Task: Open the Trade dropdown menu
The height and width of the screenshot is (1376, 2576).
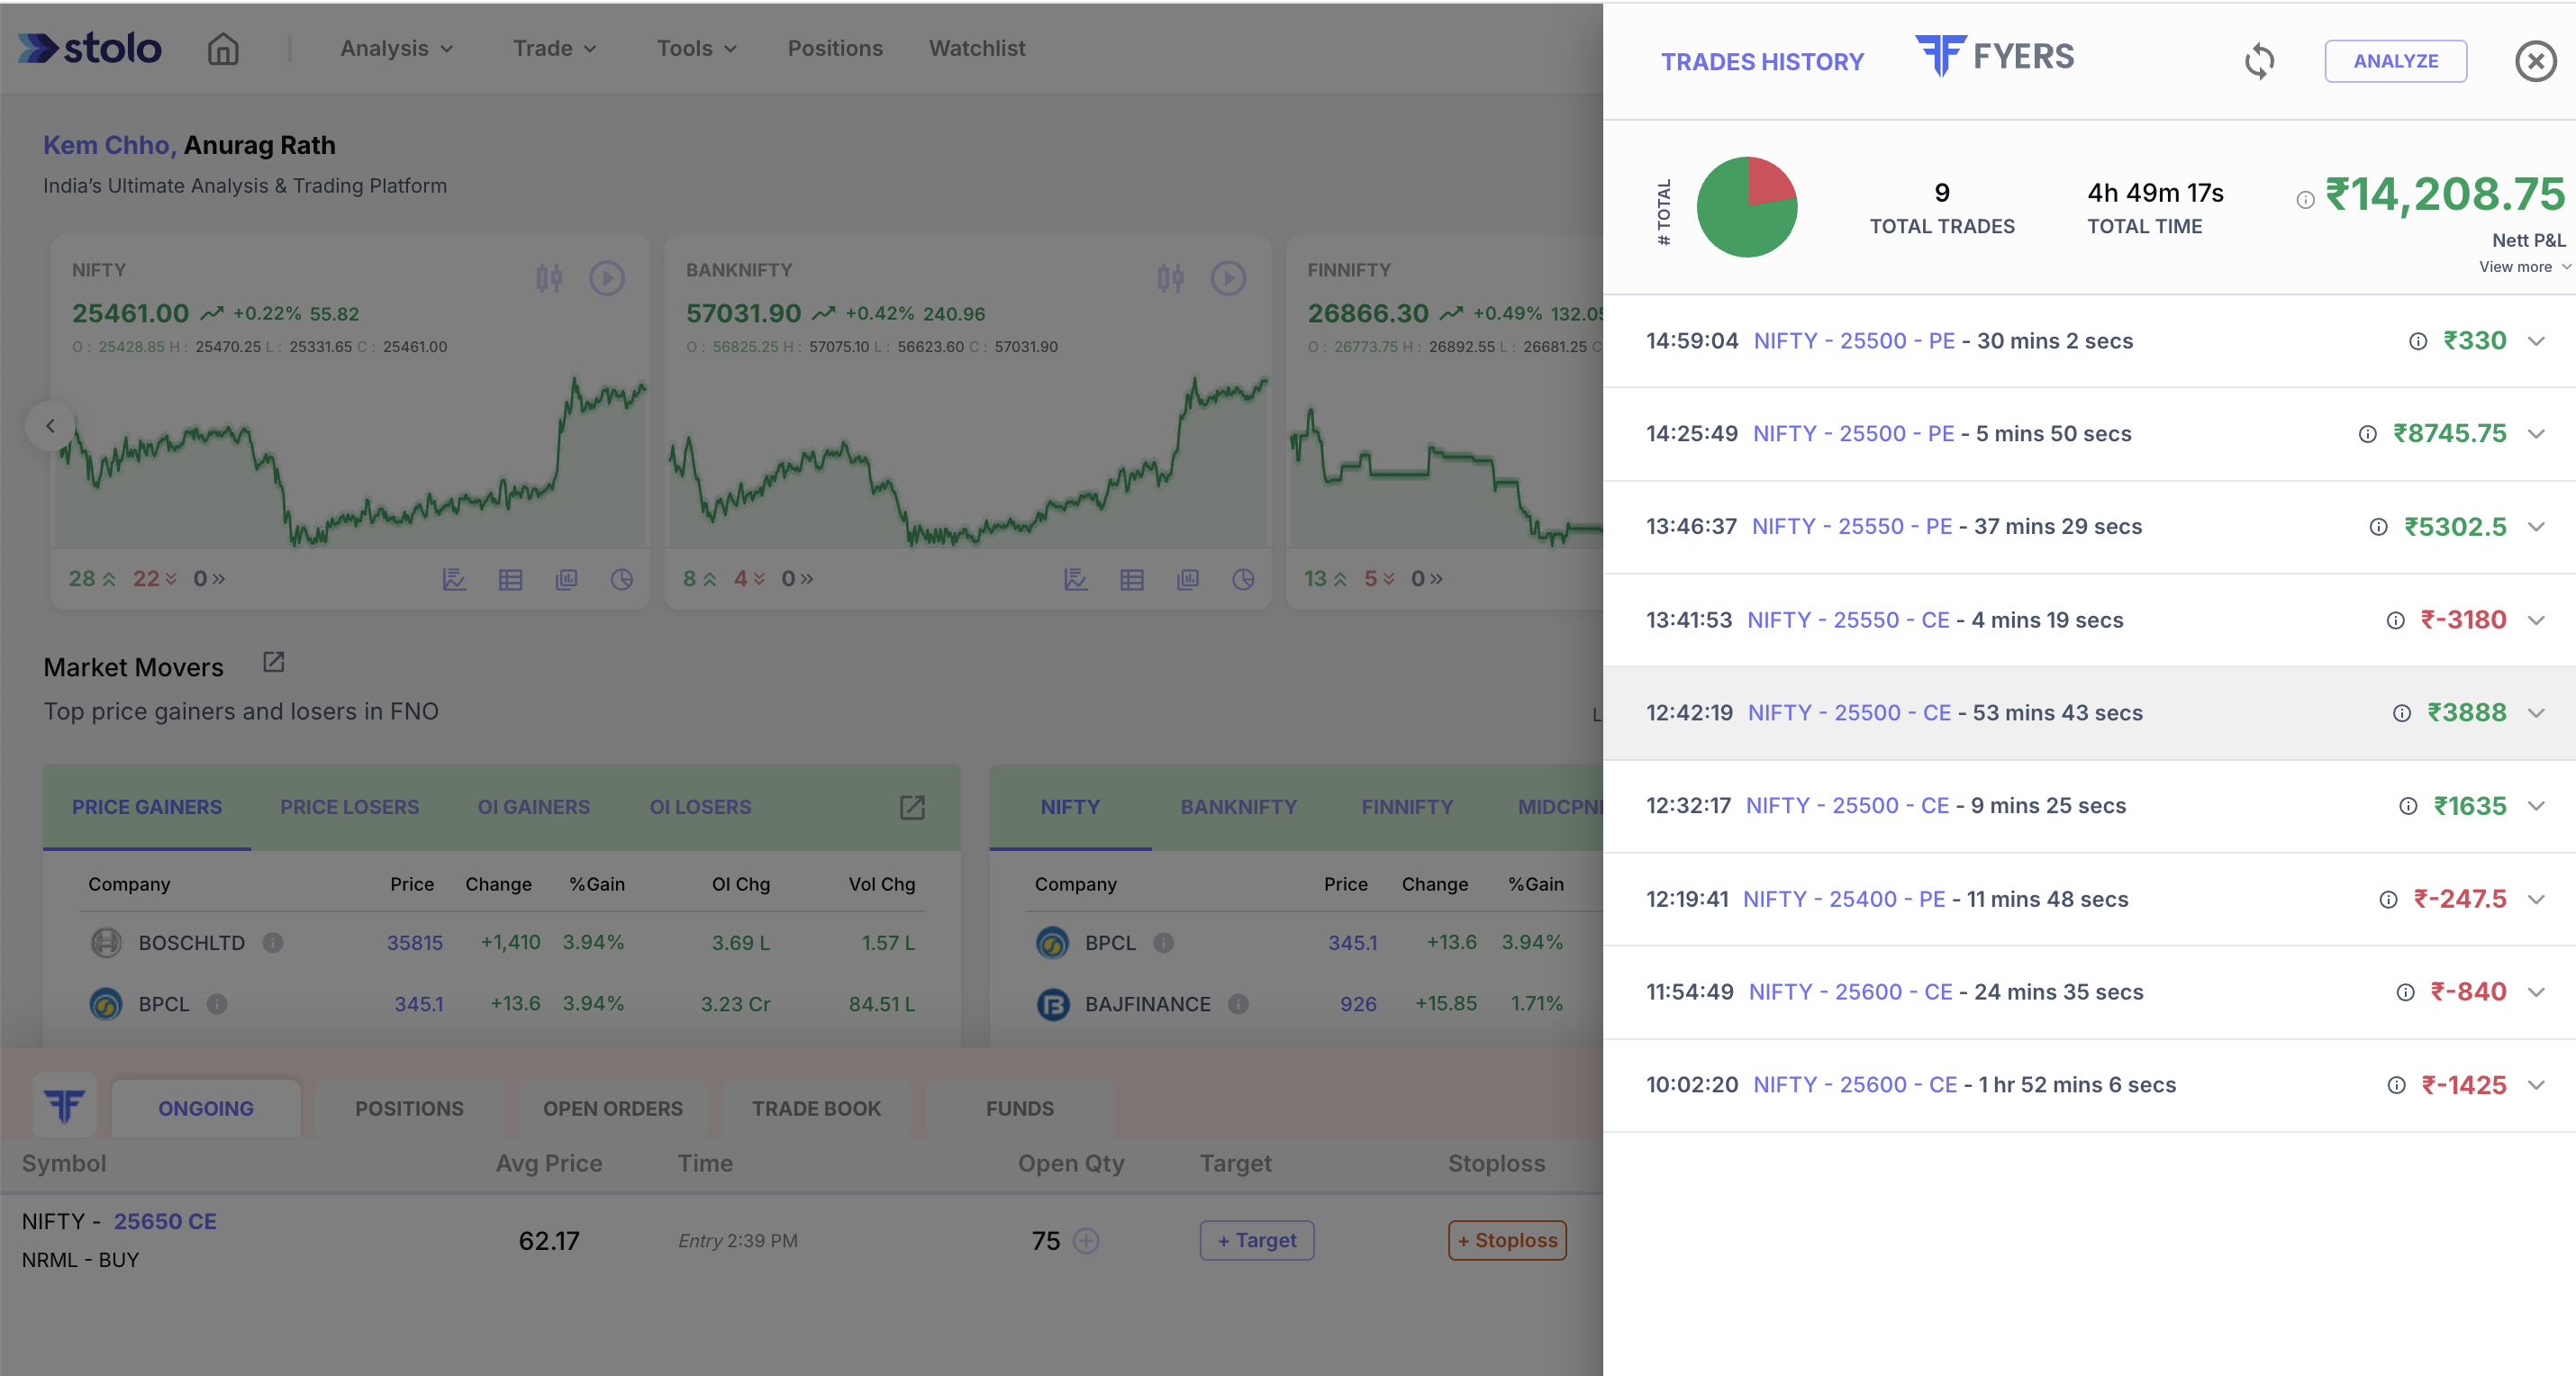Action: [x=555, y=48]
